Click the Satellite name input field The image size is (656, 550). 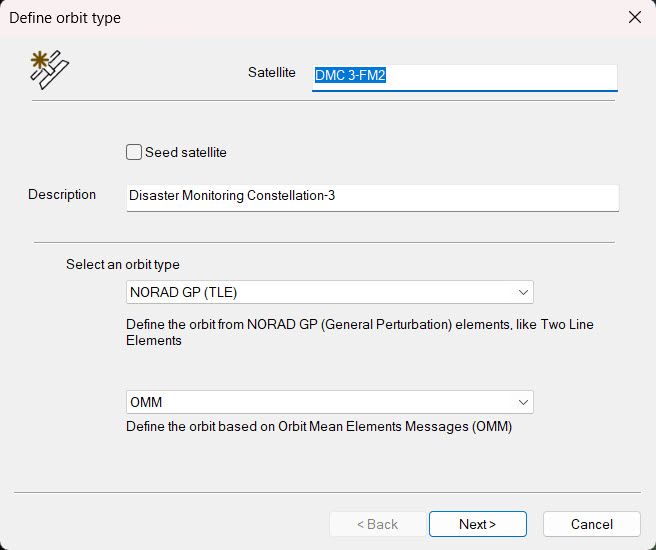(x=465, y=77)
